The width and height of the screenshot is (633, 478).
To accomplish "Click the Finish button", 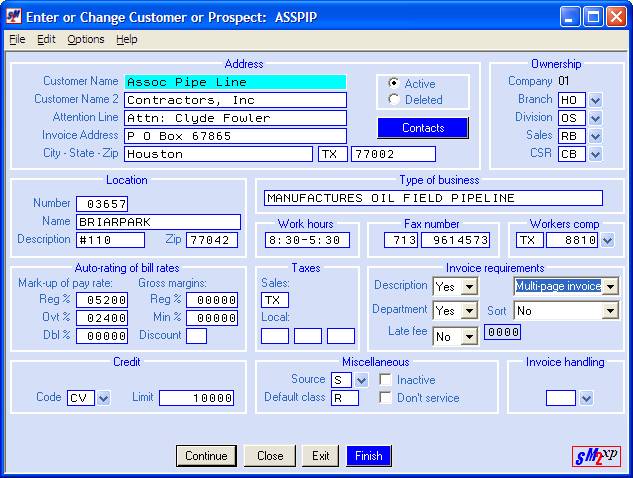I will pyautogui.click(x=369, y=456).
